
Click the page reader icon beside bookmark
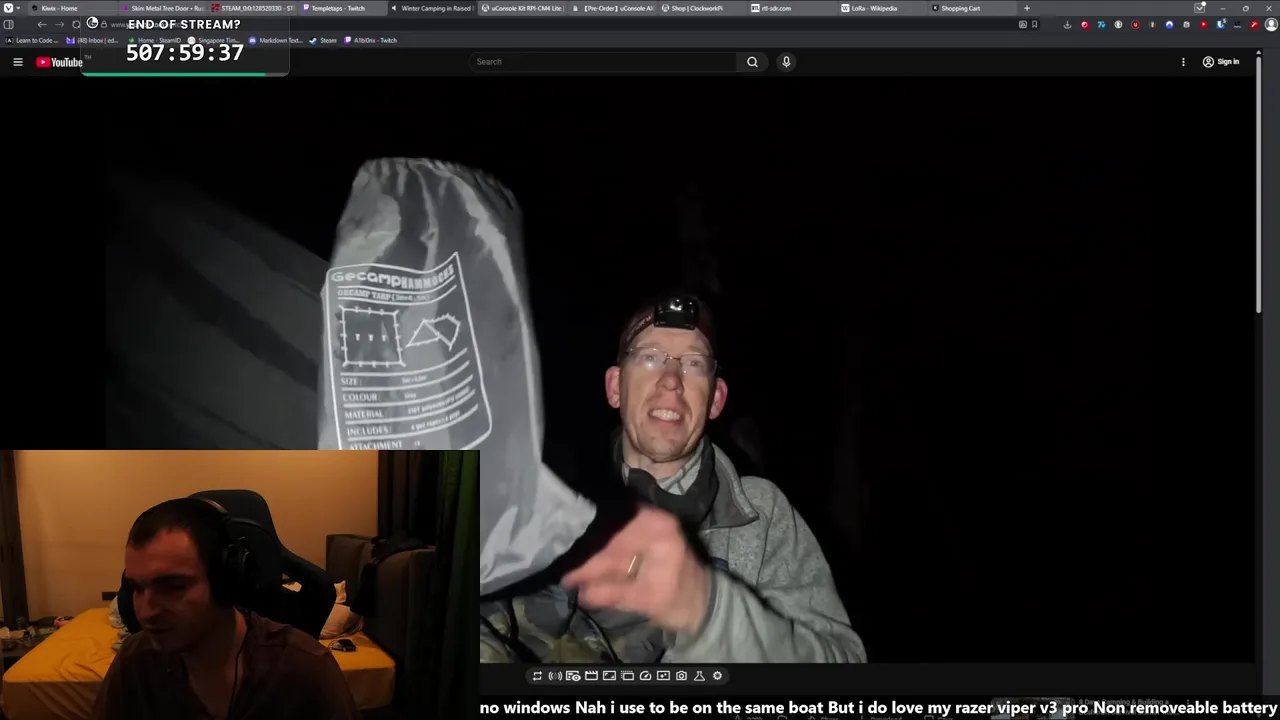coord(1023,24)
